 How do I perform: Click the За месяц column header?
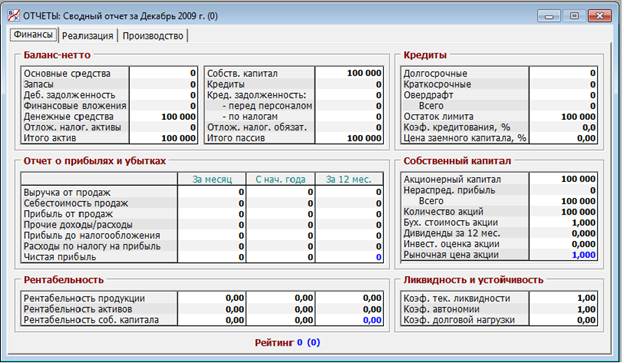pos(212,180)
